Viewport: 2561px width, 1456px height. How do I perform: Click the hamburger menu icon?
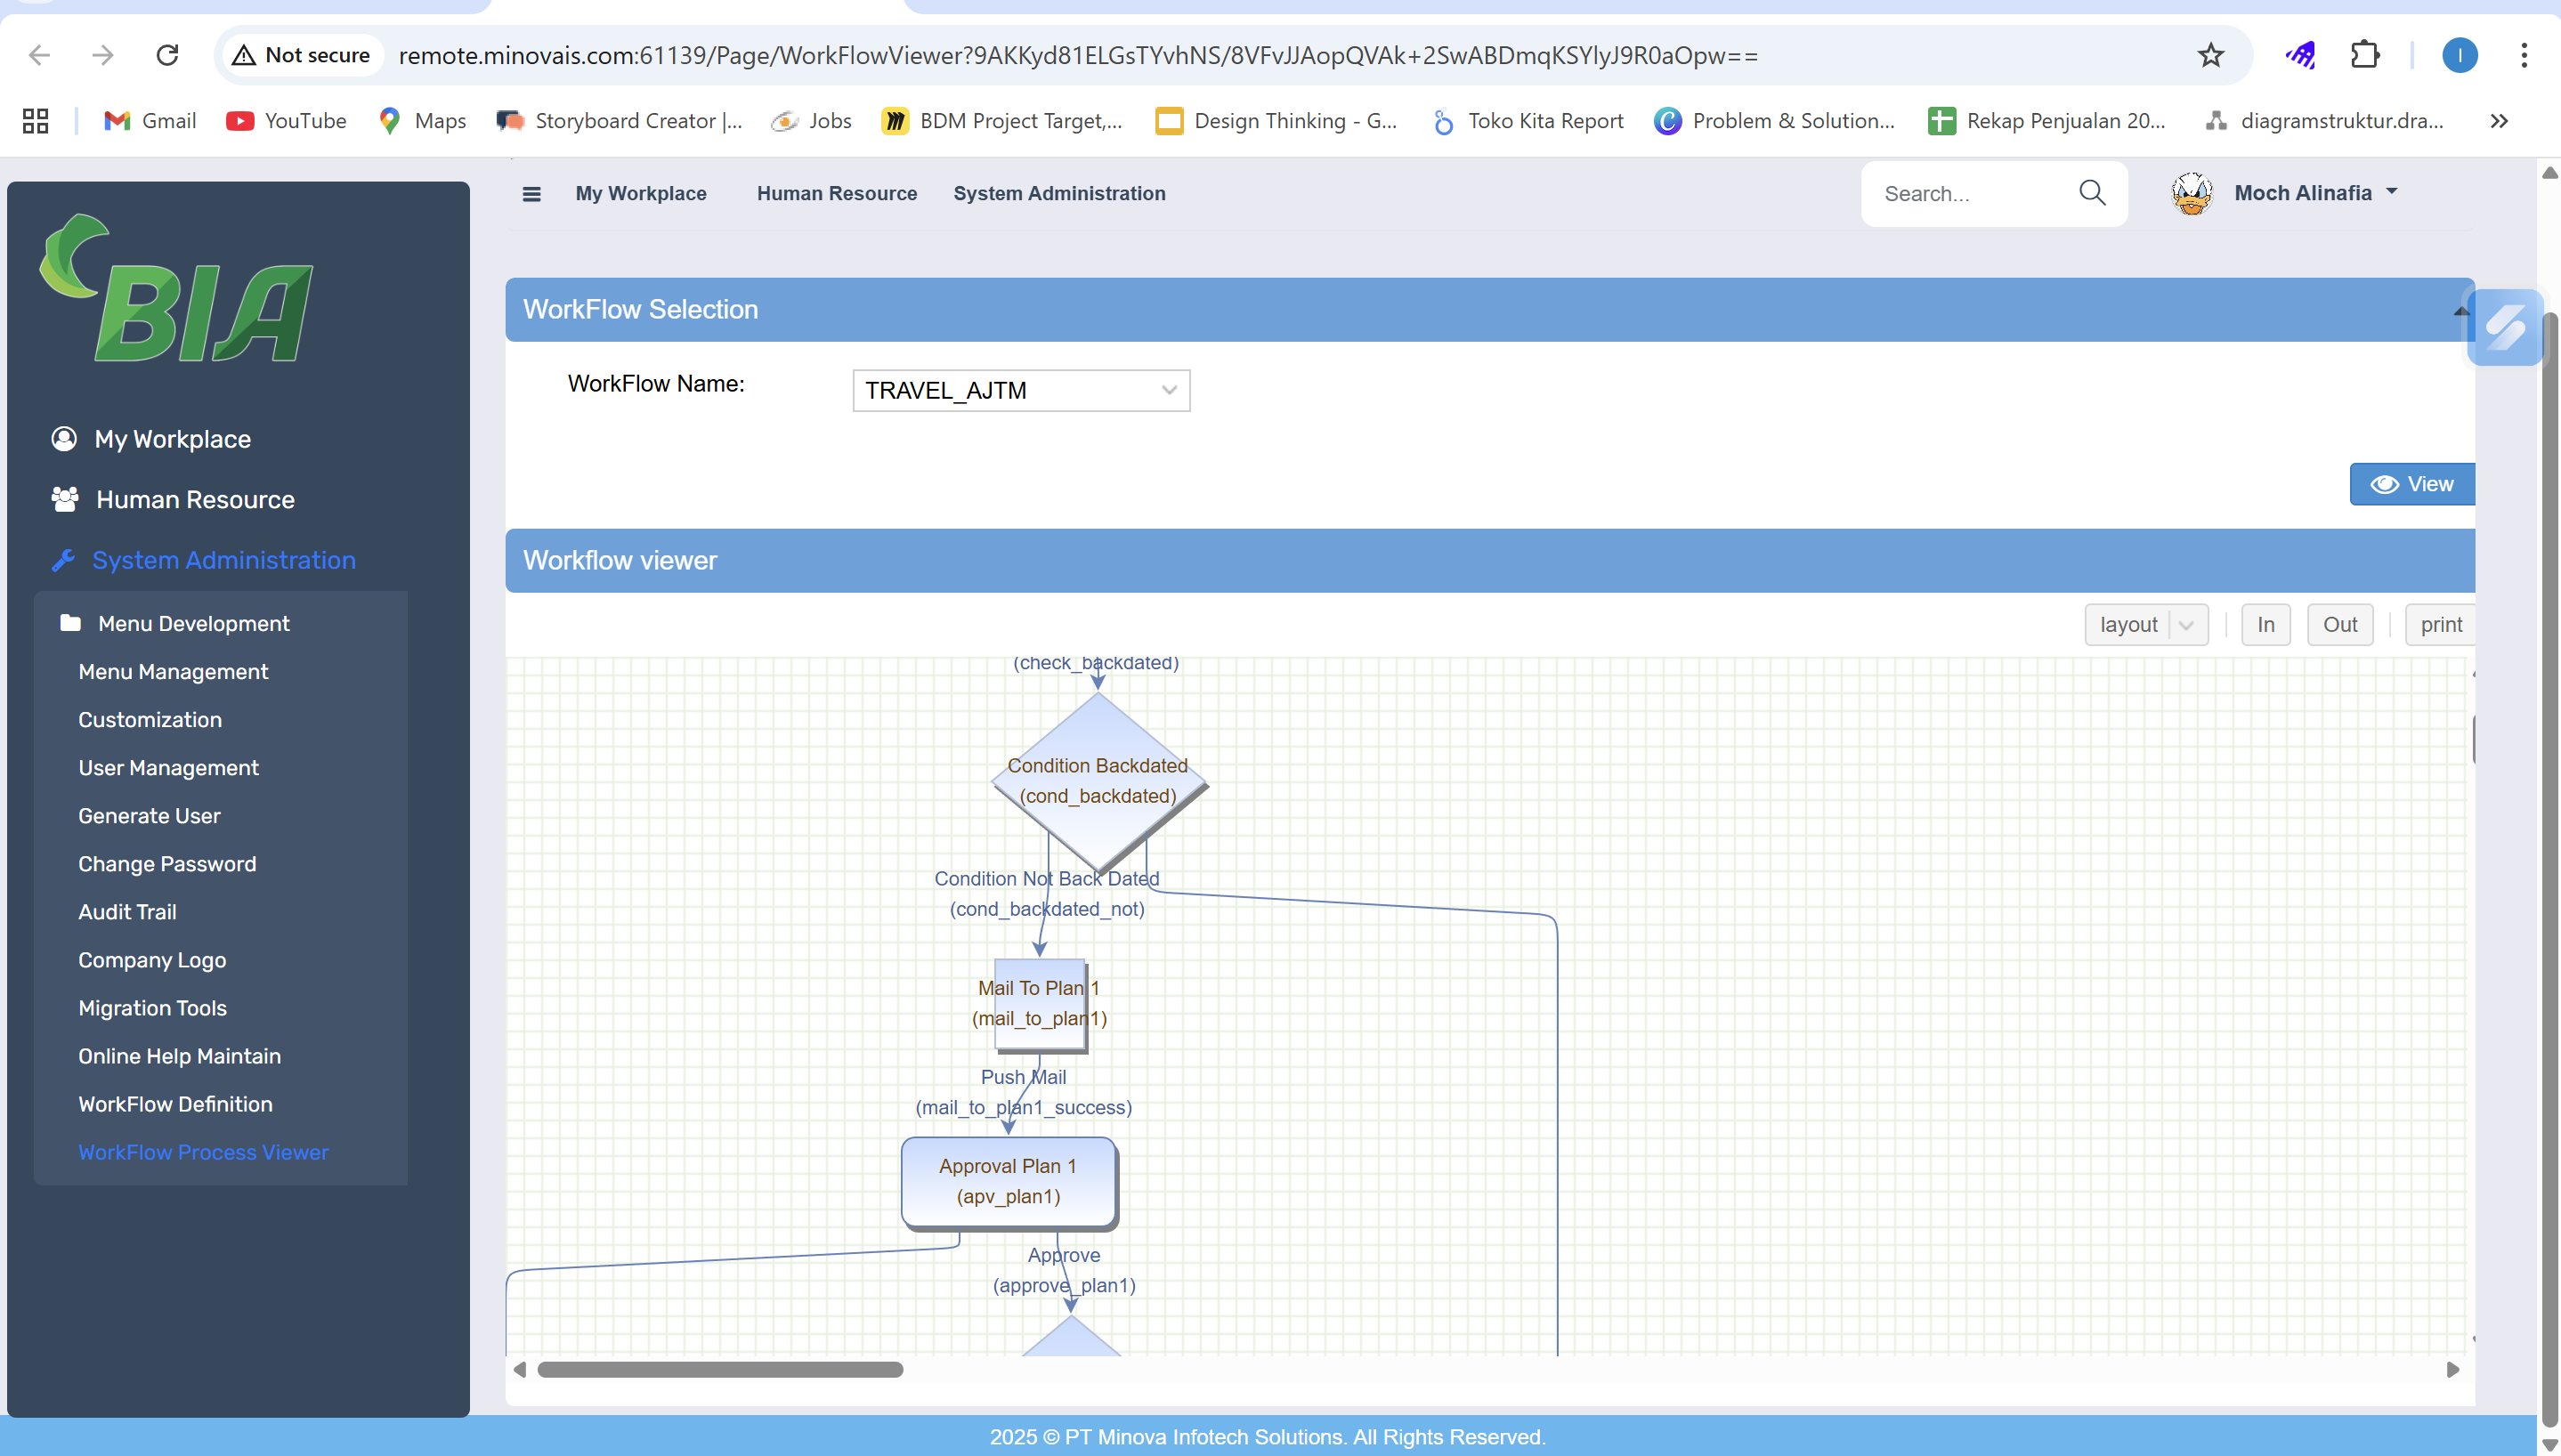click(x=531, y=194)
